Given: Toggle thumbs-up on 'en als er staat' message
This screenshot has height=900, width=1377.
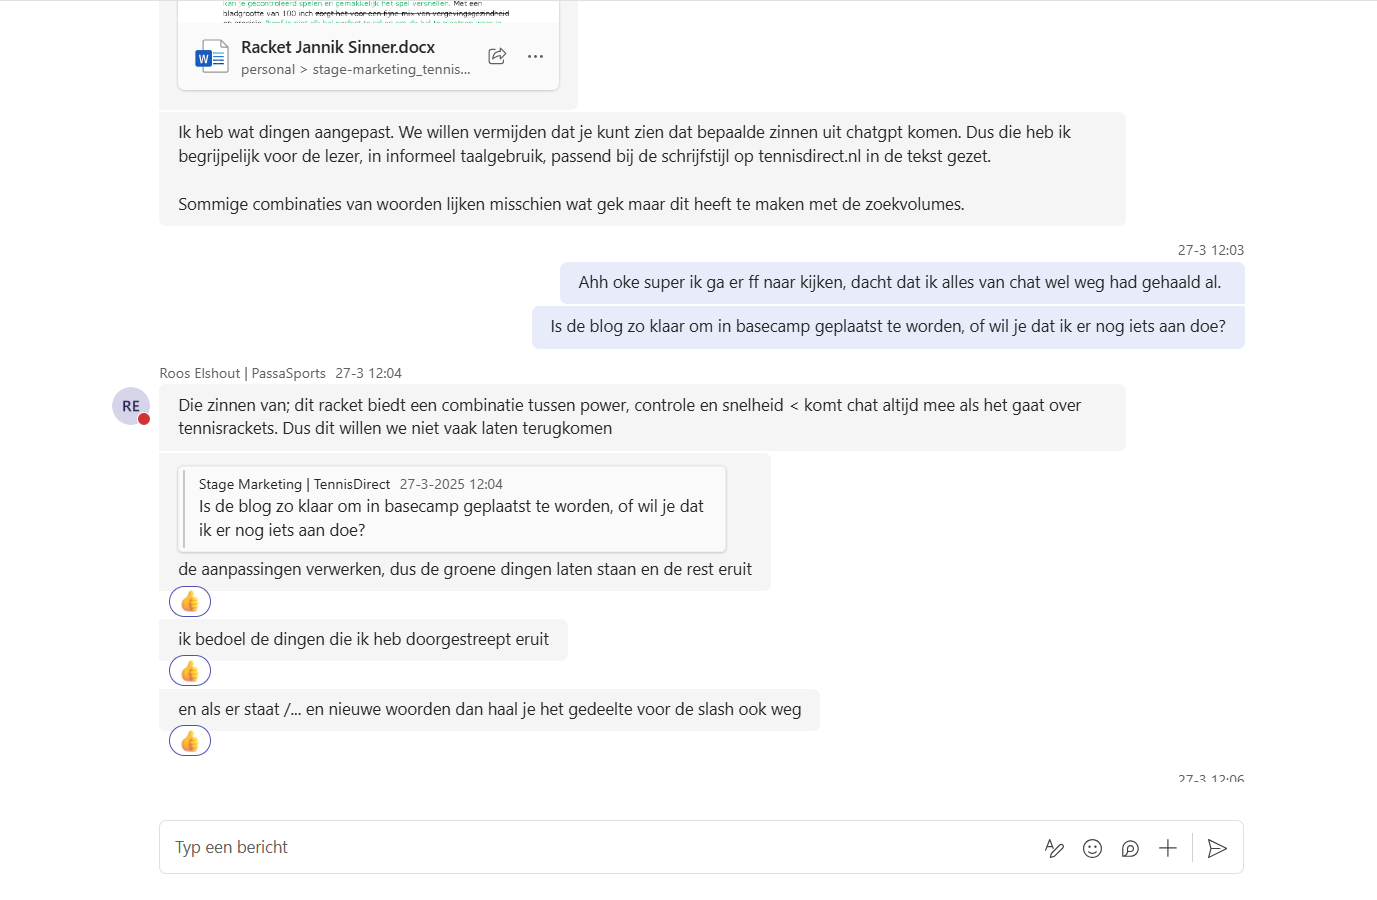Looking at the screenshot, I should [x=190, y=741].
